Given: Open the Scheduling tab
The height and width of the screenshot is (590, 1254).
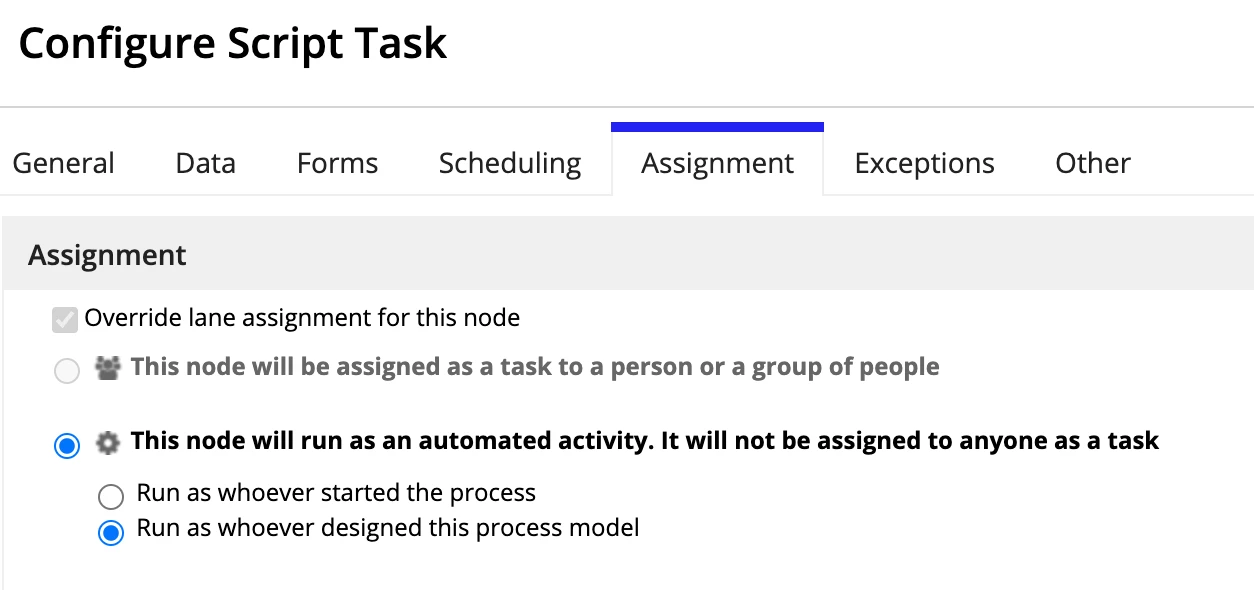Looking at the screenshot, I should (x=510, y=163).
